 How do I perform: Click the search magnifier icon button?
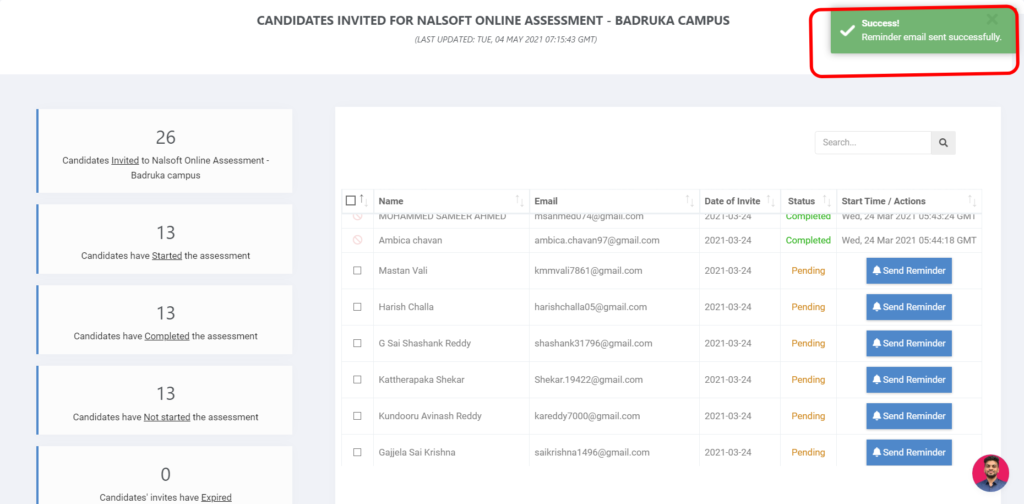pyautogui.click(x=943, y=142)
